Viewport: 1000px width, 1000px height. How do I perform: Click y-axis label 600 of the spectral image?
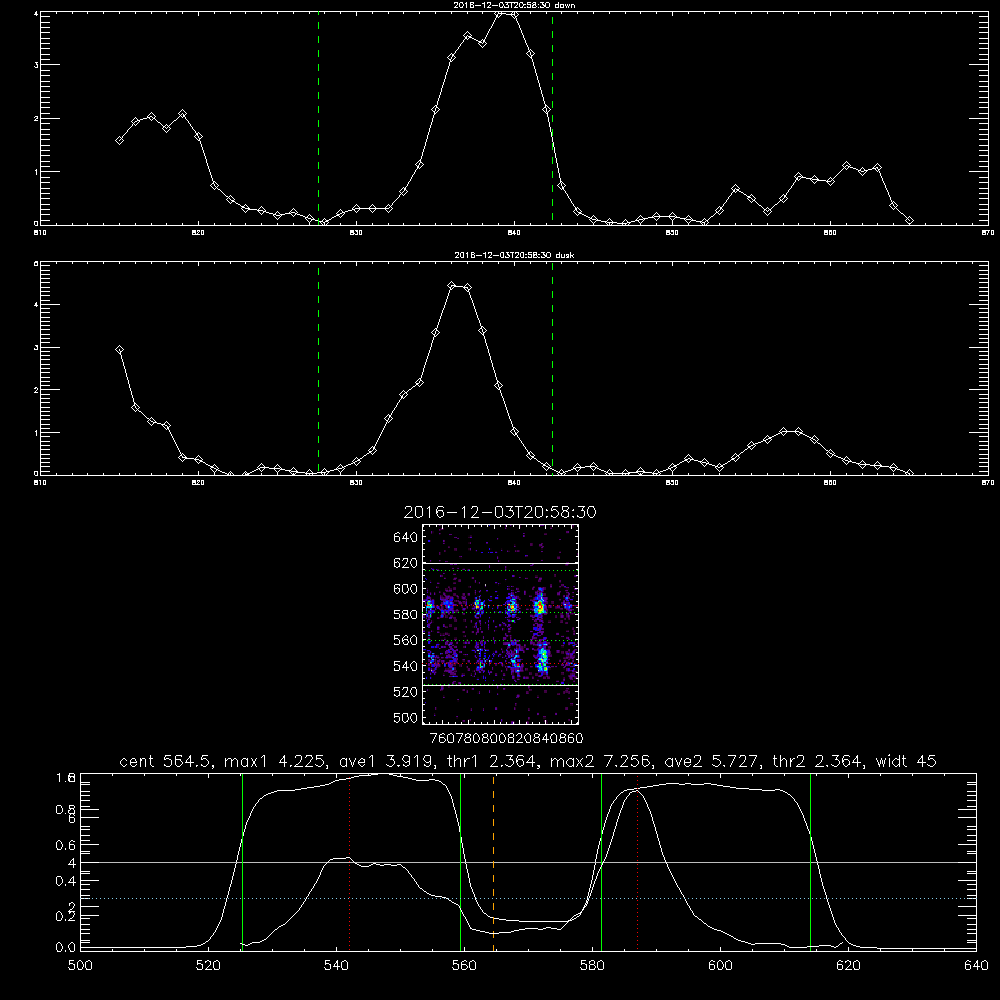click(406, 589)
